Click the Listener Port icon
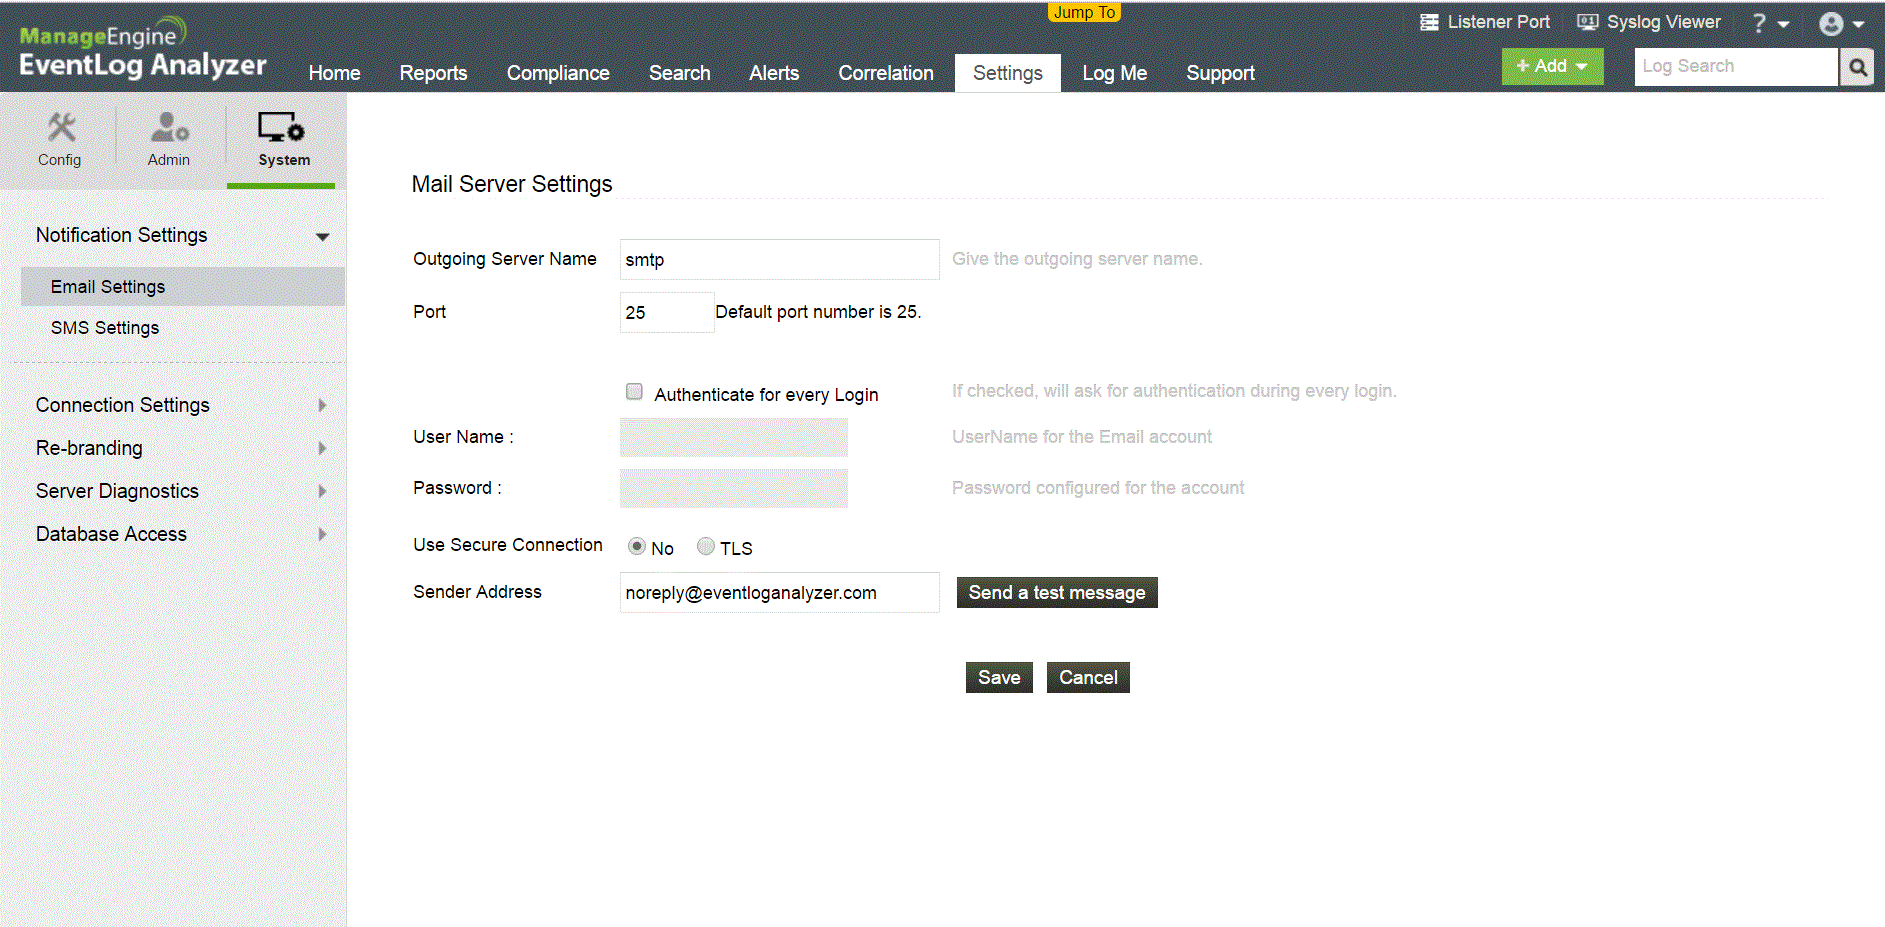Image resolution: width=1885 pixels, height=927 pixels. pos(1429,22)
